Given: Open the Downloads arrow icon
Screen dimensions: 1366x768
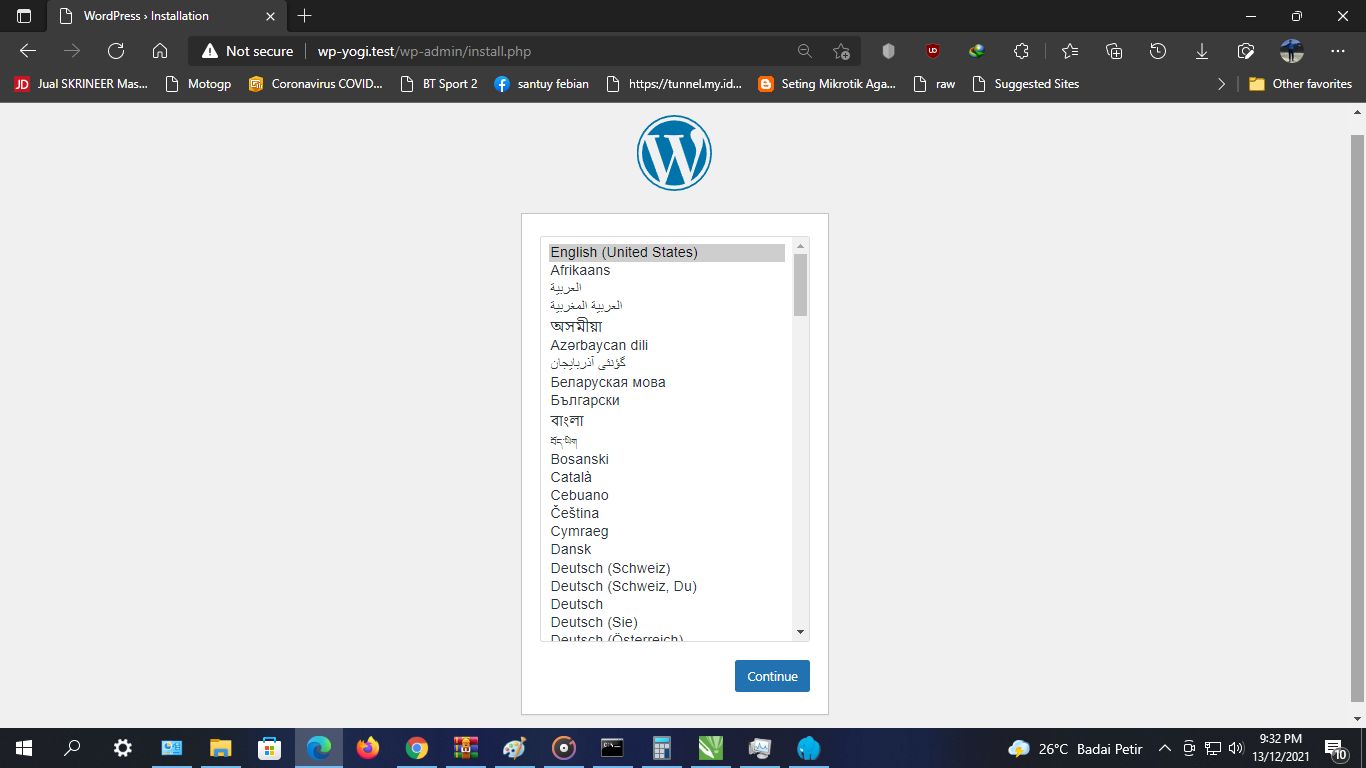Looking at the screenshot, I should [1202, 51].
